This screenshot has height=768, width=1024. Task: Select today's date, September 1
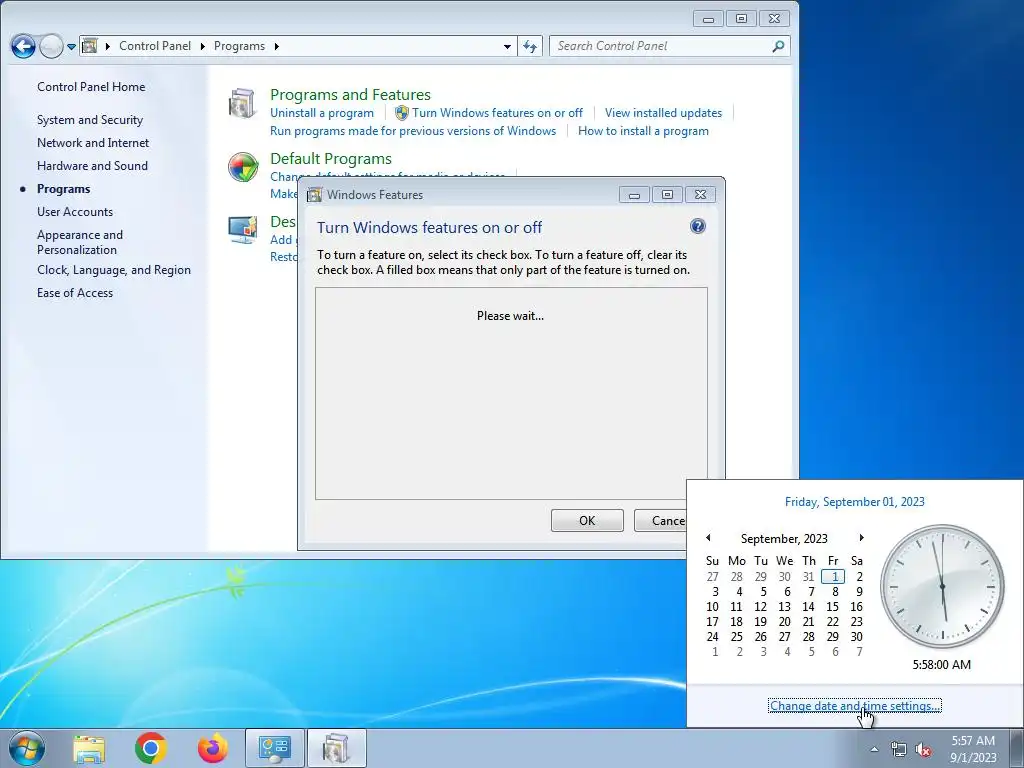(833, 577)
